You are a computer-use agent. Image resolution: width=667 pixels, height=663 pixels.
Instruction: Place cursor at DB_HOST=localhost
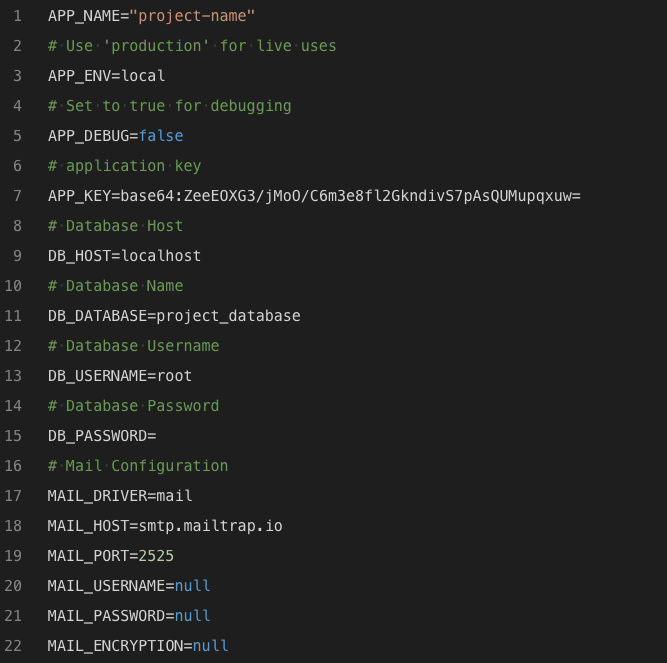point(124,256)
